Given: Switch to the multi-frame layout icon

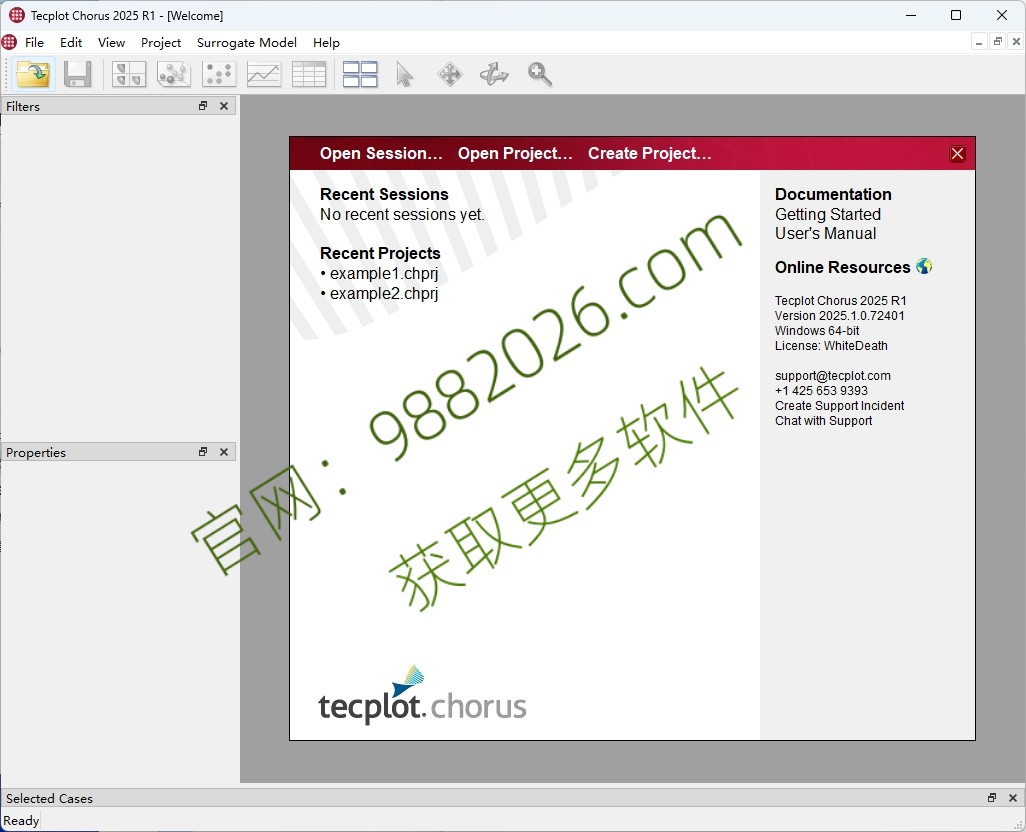Looking at the screenshot, I should (x=360, y=74).
